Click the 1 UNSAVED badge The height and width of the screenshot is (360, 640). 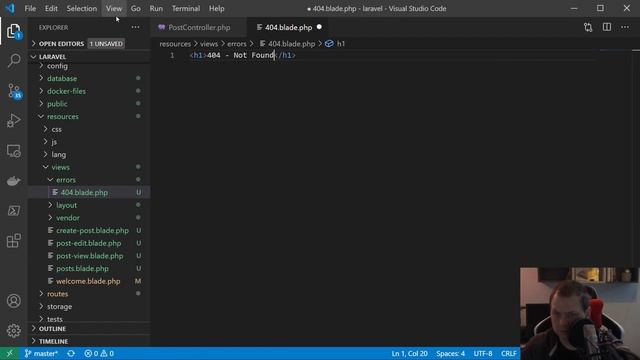106,44
